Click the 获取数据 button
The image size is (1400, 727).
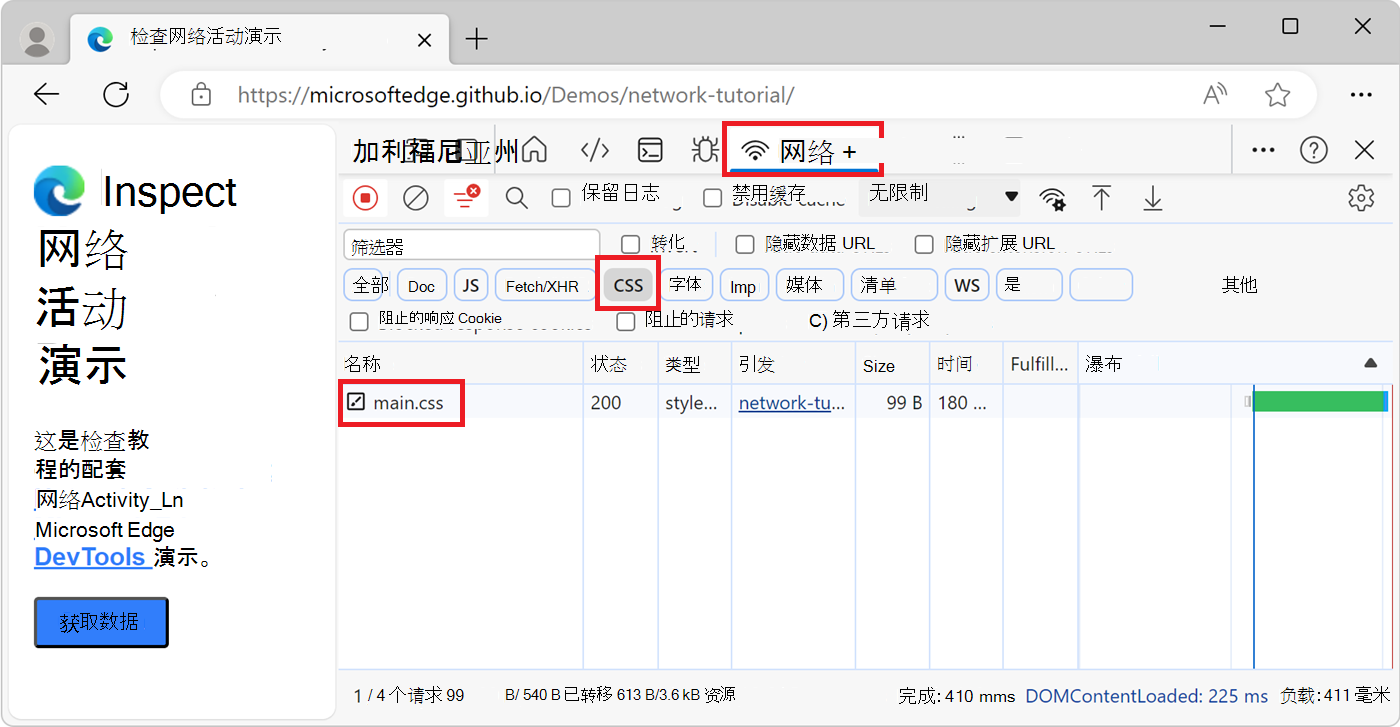click(x=101, y=622)
